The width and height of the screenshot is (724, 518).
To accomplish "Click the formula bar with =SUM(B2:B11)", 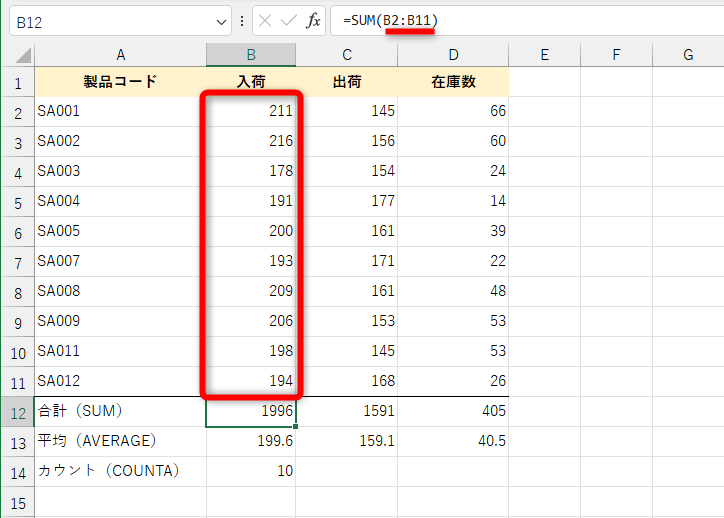I will [527, 21].
